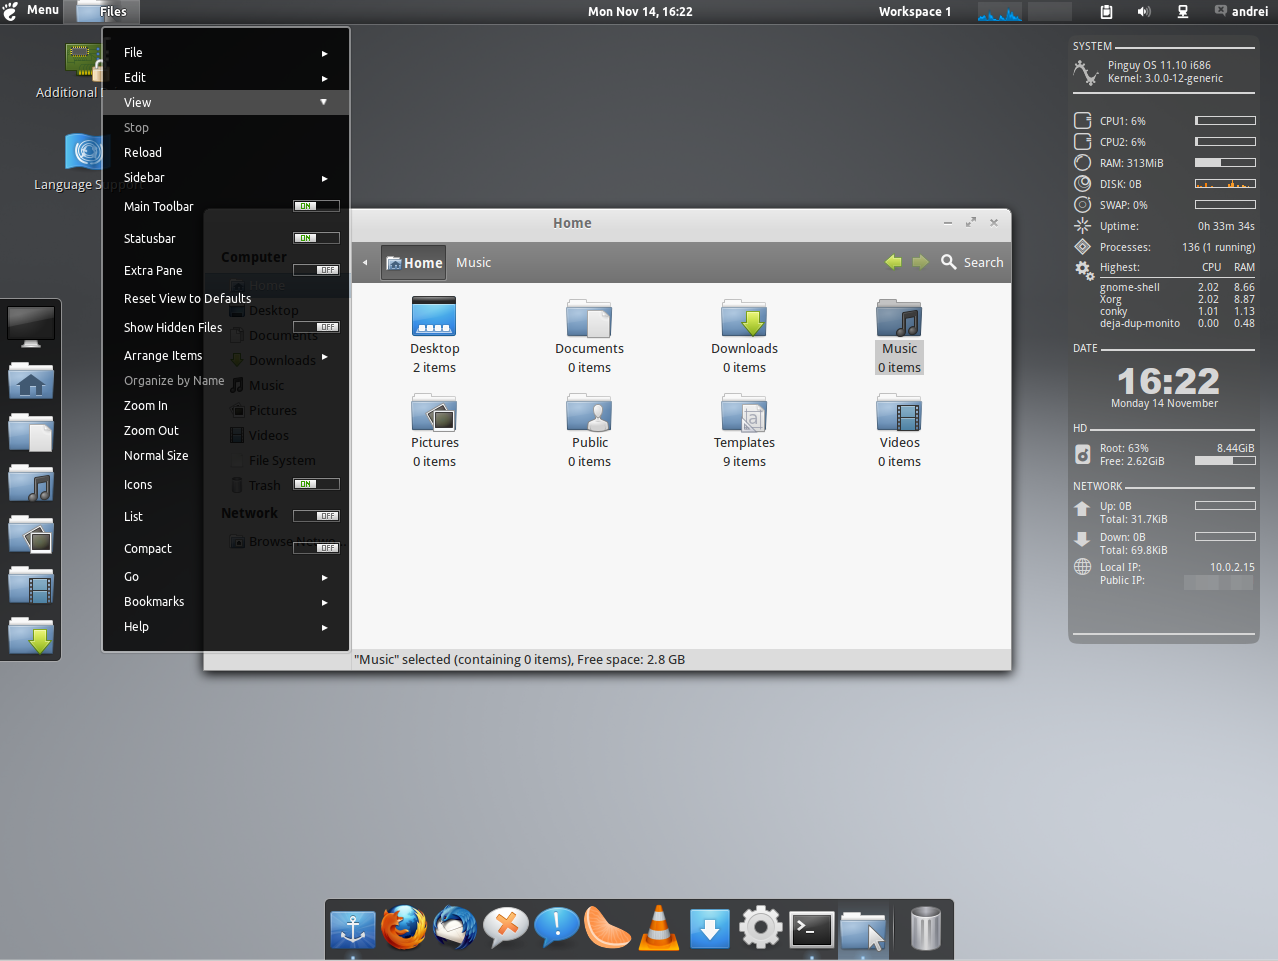Open the orange slice app in dock
The image size is (1278, 961).
607,928
